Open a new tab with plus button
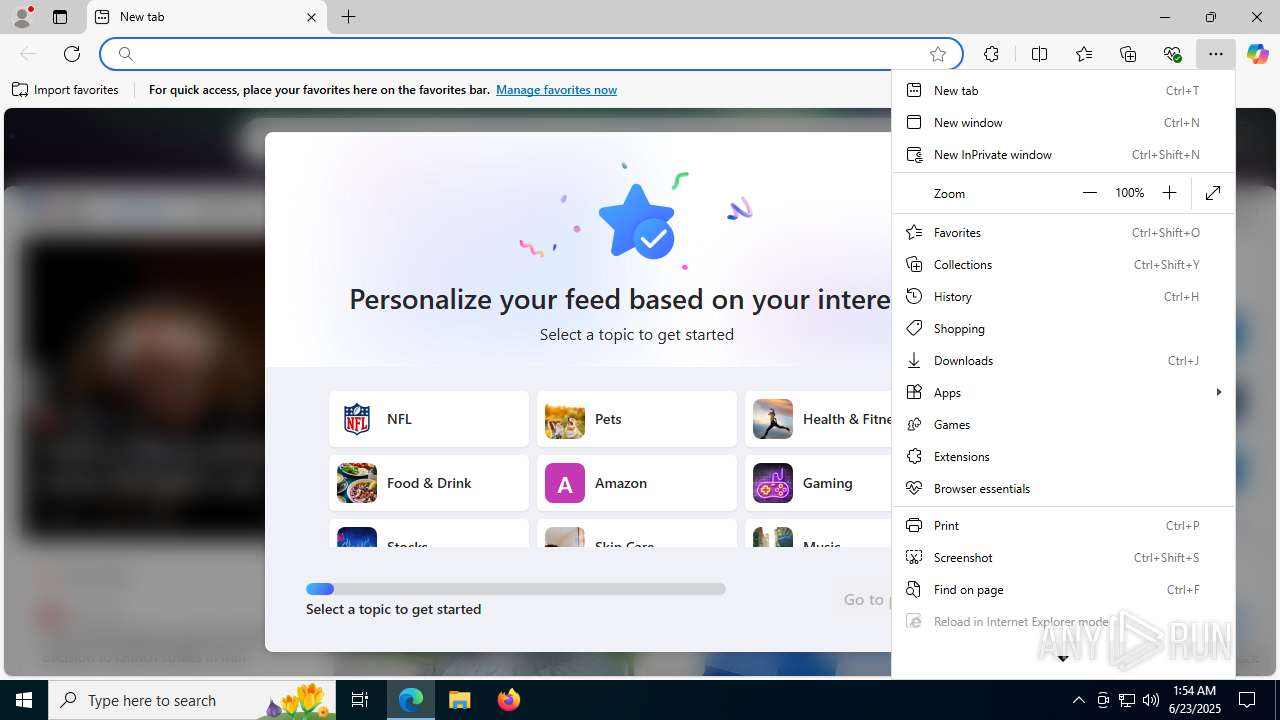1280x720 pixels. point(348,17)
